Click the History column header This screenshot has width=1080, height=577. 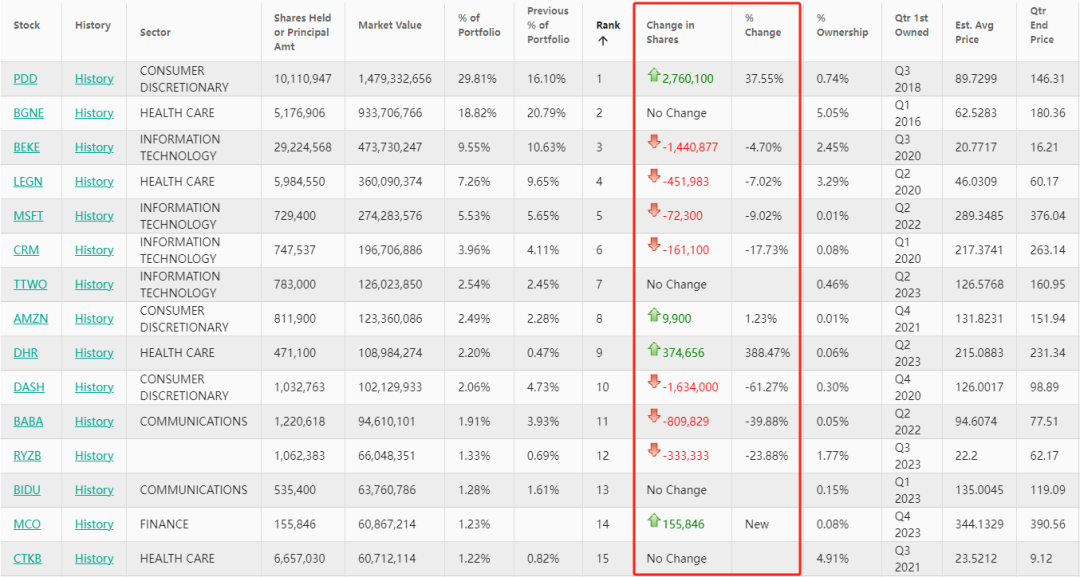pos(92,25)
